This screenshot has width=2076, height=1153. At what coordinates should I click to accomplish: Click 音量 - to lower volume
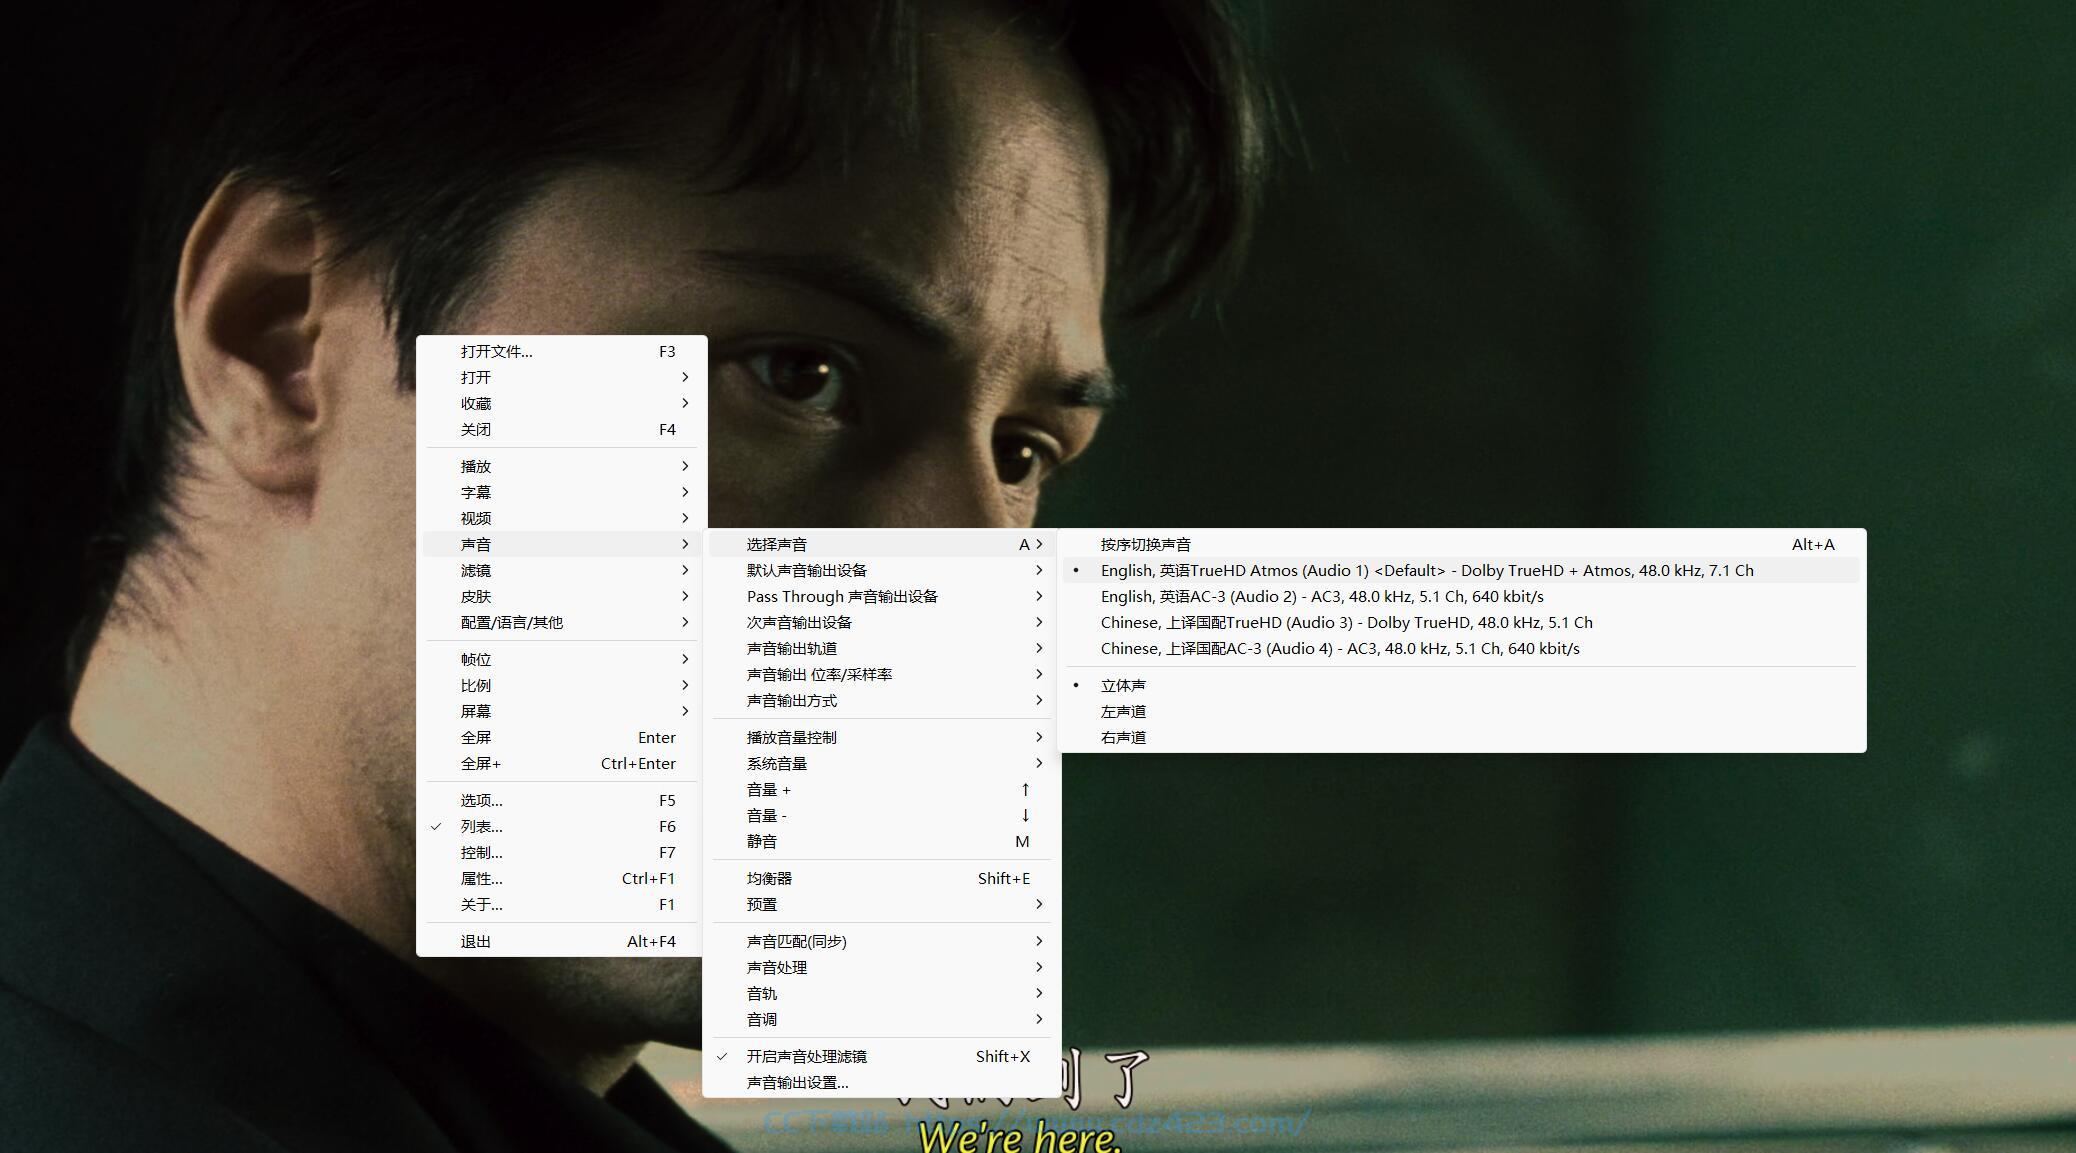882,815
